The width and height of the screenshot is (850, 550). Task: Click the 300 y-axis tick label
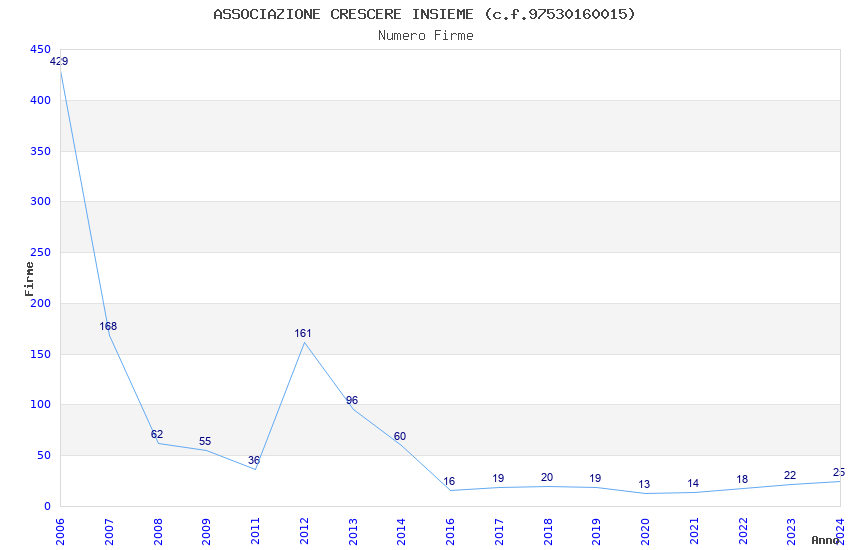pyautogui.click(x=41, y=201)
